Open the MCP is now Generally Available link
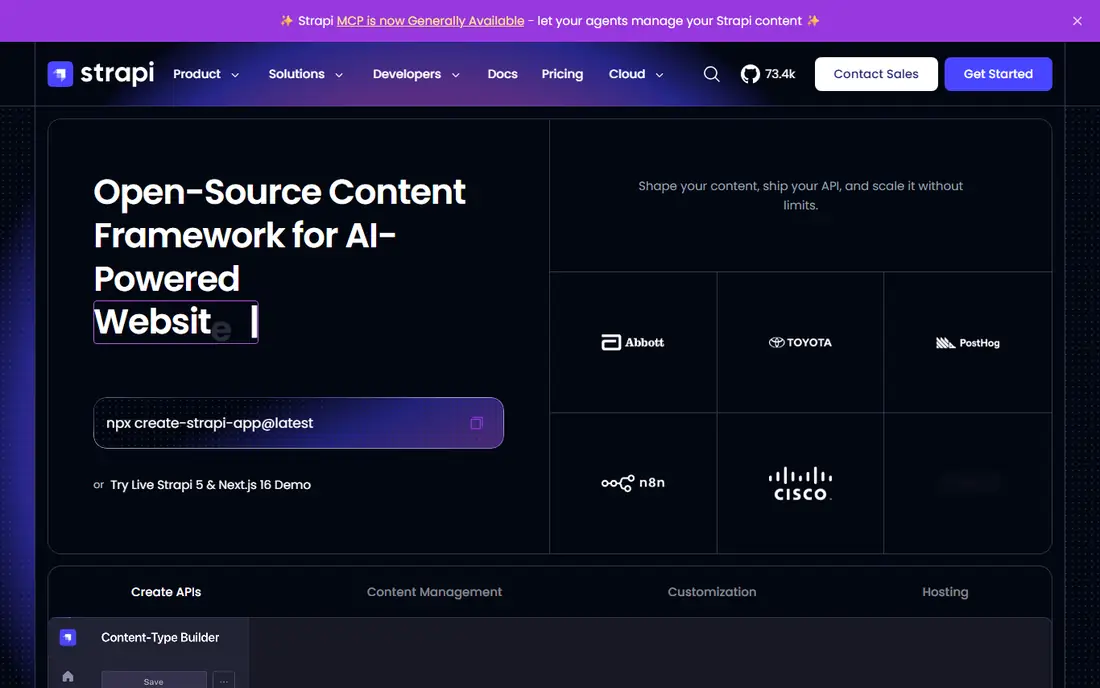The width and height of the screenshot is (1100, 688). point(430,21)
